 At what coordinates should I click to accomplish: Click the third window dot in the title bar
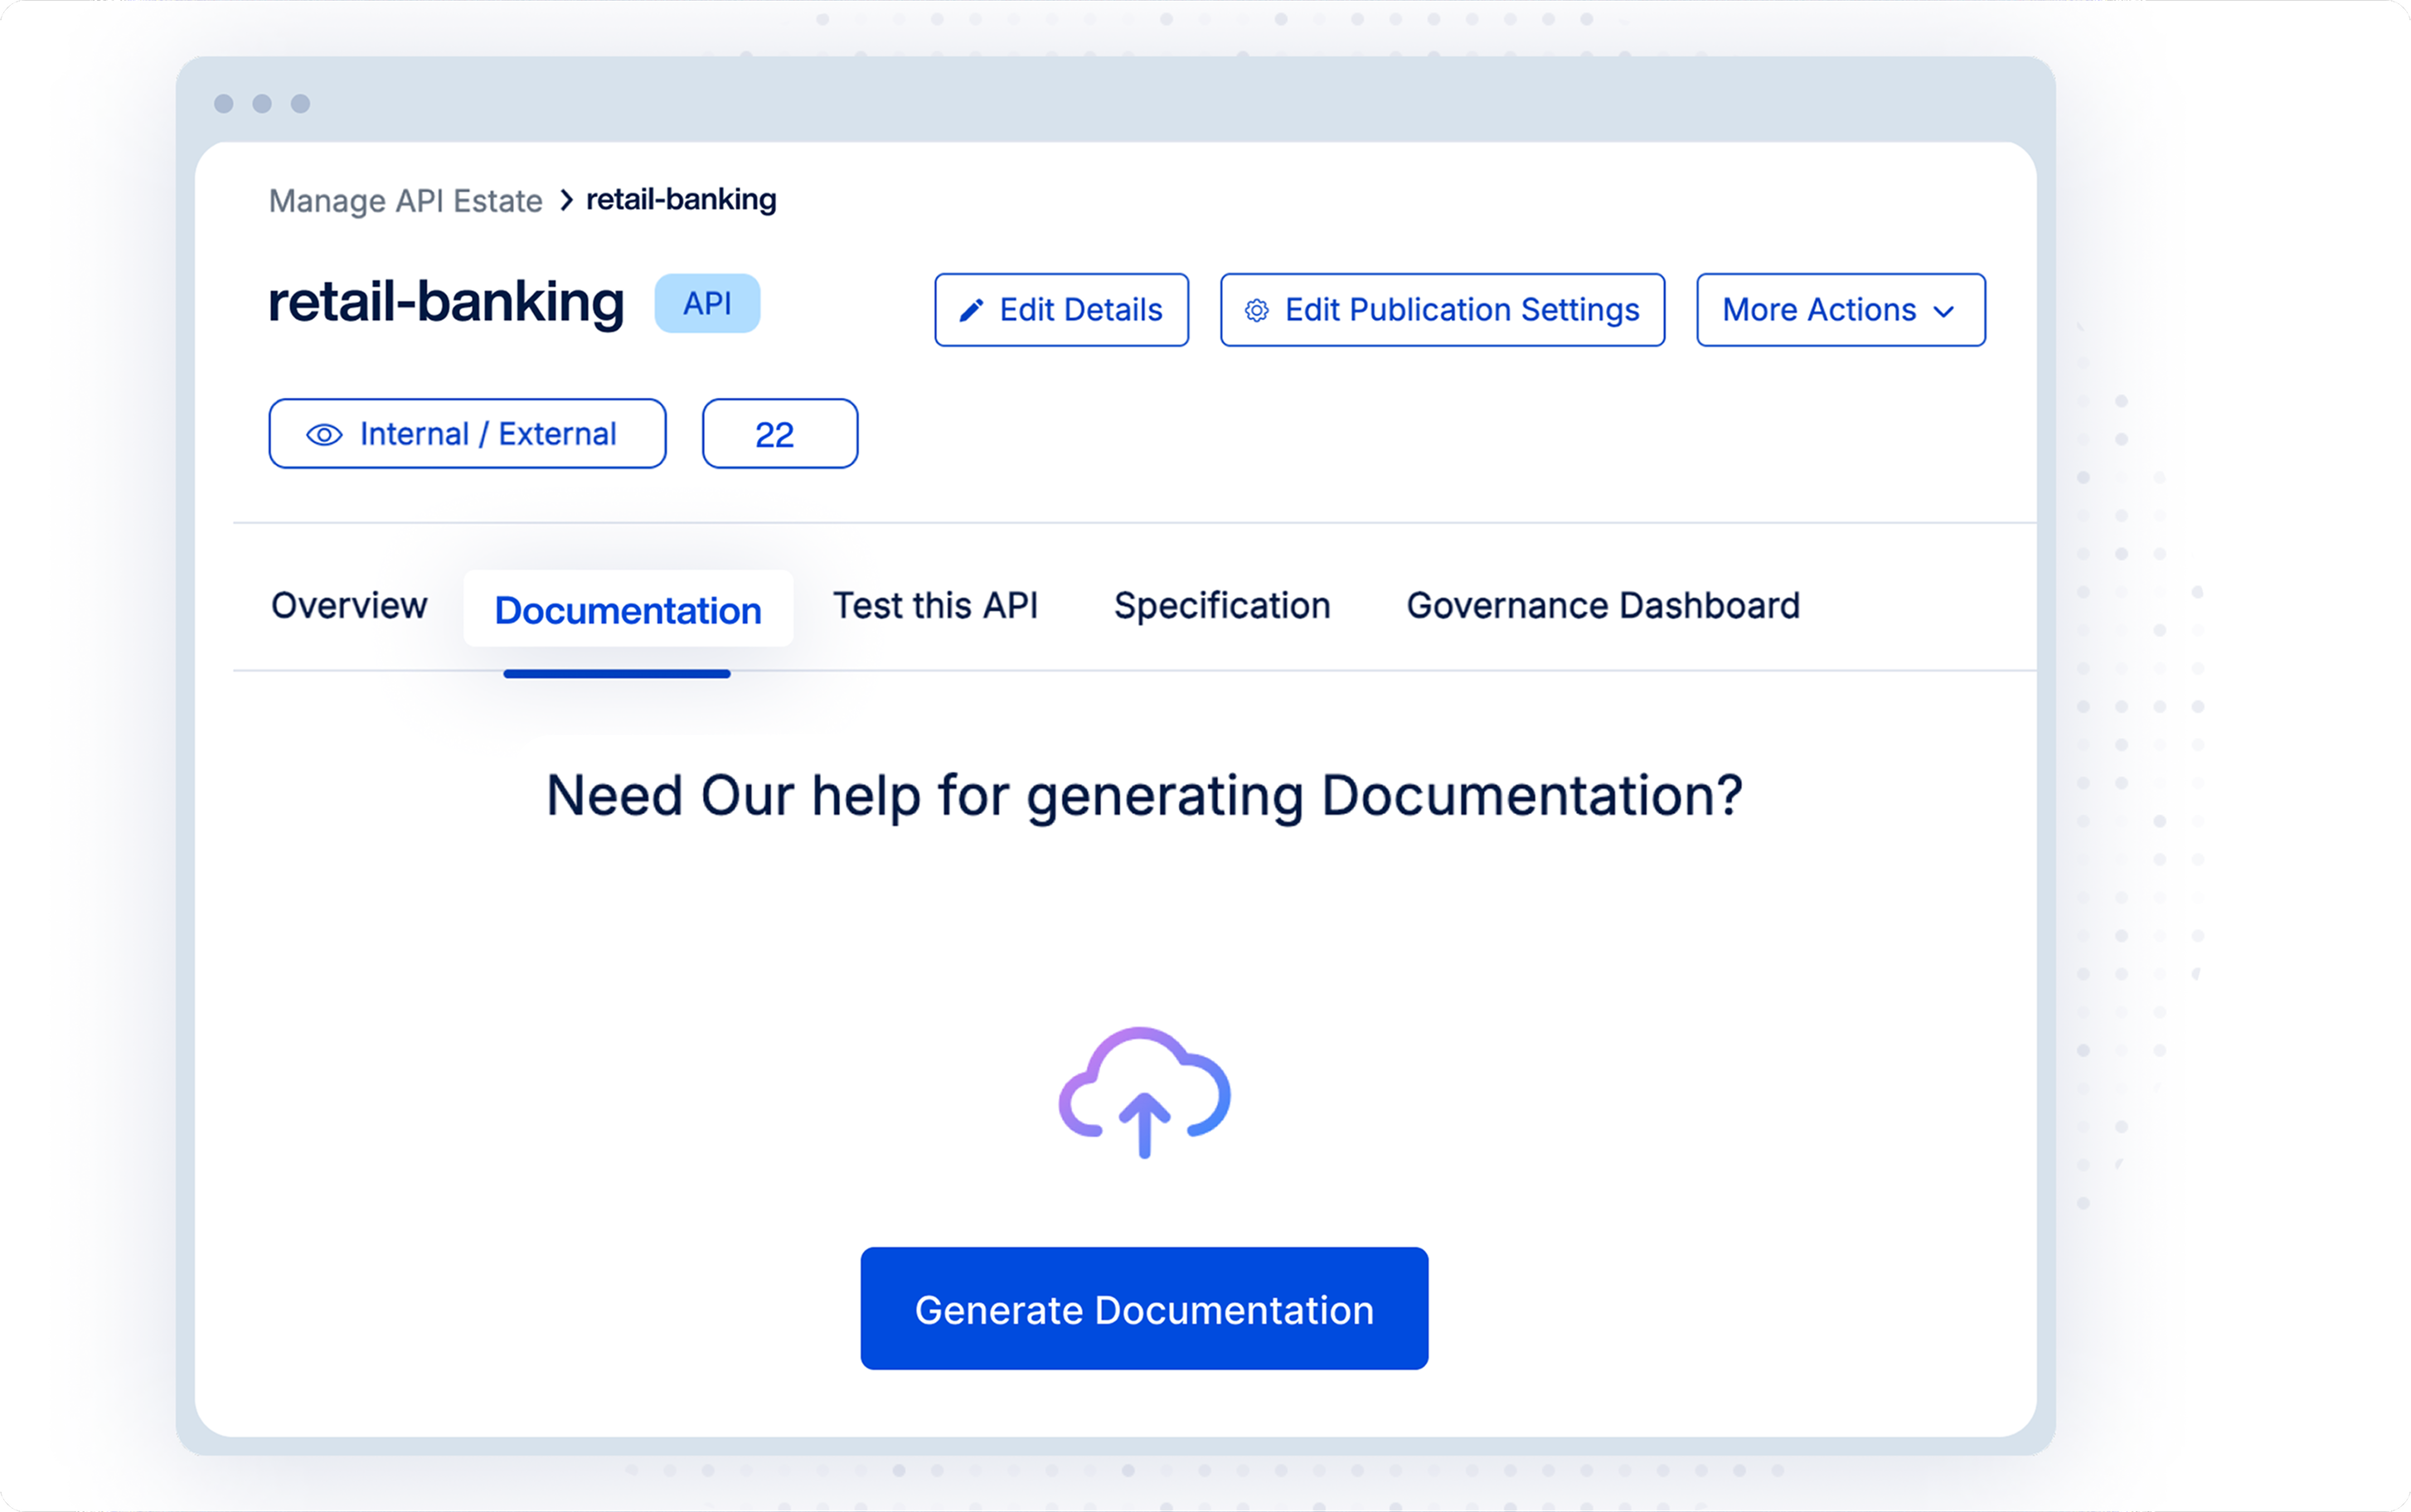300,104
